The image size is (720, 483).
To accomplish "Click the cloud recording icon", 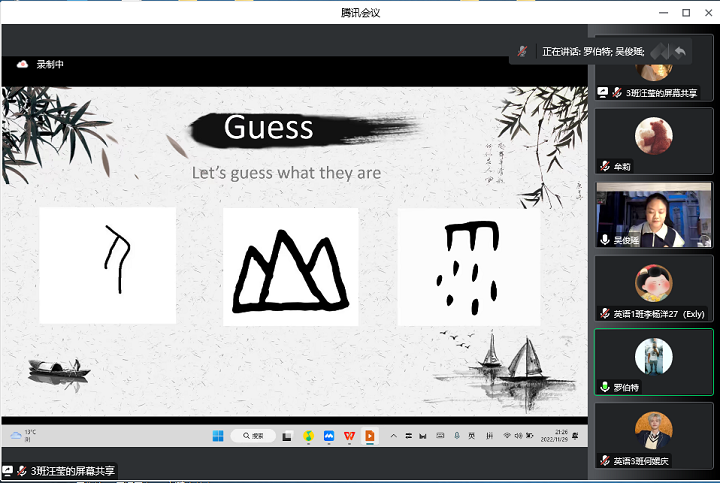I will pyautogui.click(x=23, y=64).
